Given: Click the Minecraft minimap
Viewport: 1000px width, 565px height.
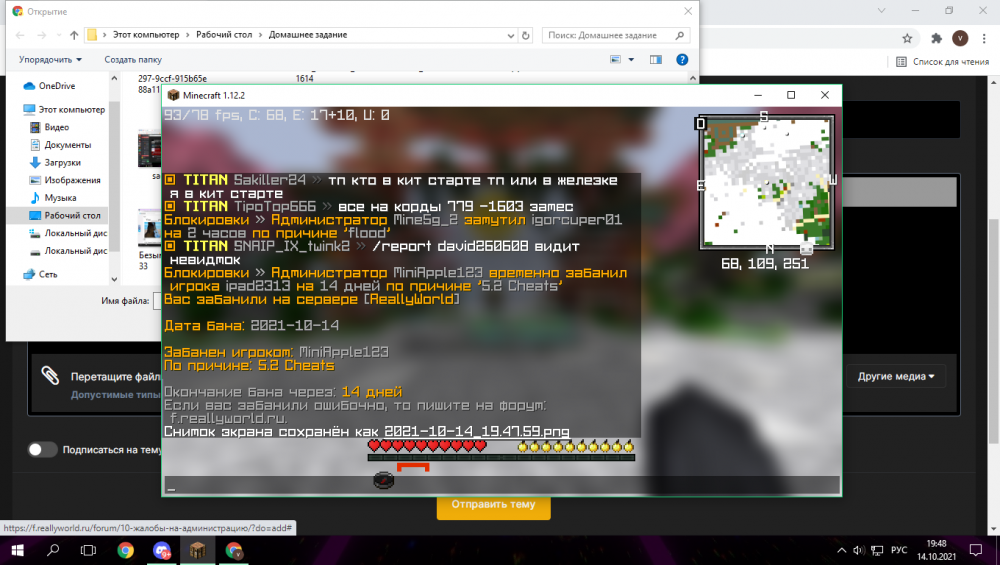Looking at the screenshot, I should 767,183.
